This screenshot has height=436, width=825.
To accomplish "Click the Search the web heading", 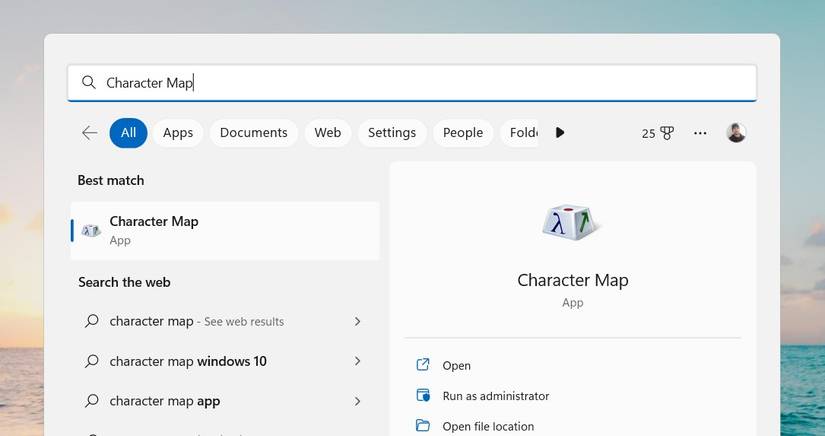I will coord(124,282).
